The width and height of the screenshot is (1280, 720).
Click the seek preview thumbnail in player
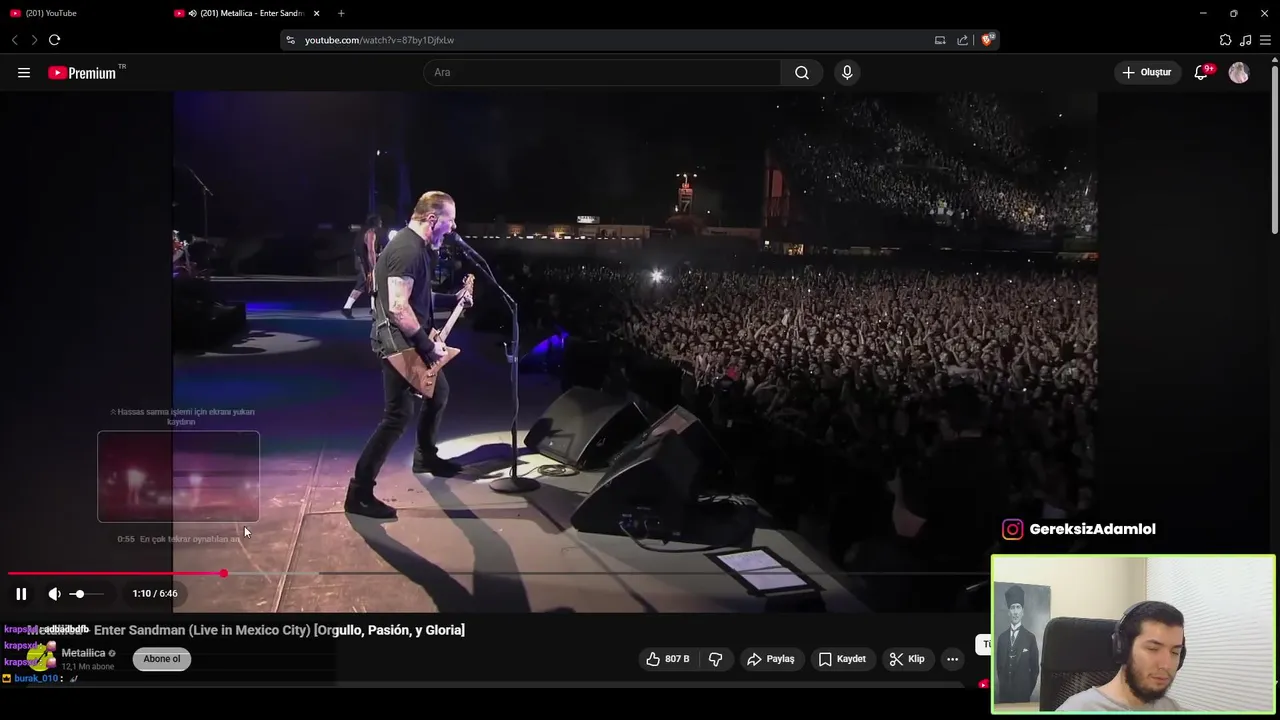(178, 477)
